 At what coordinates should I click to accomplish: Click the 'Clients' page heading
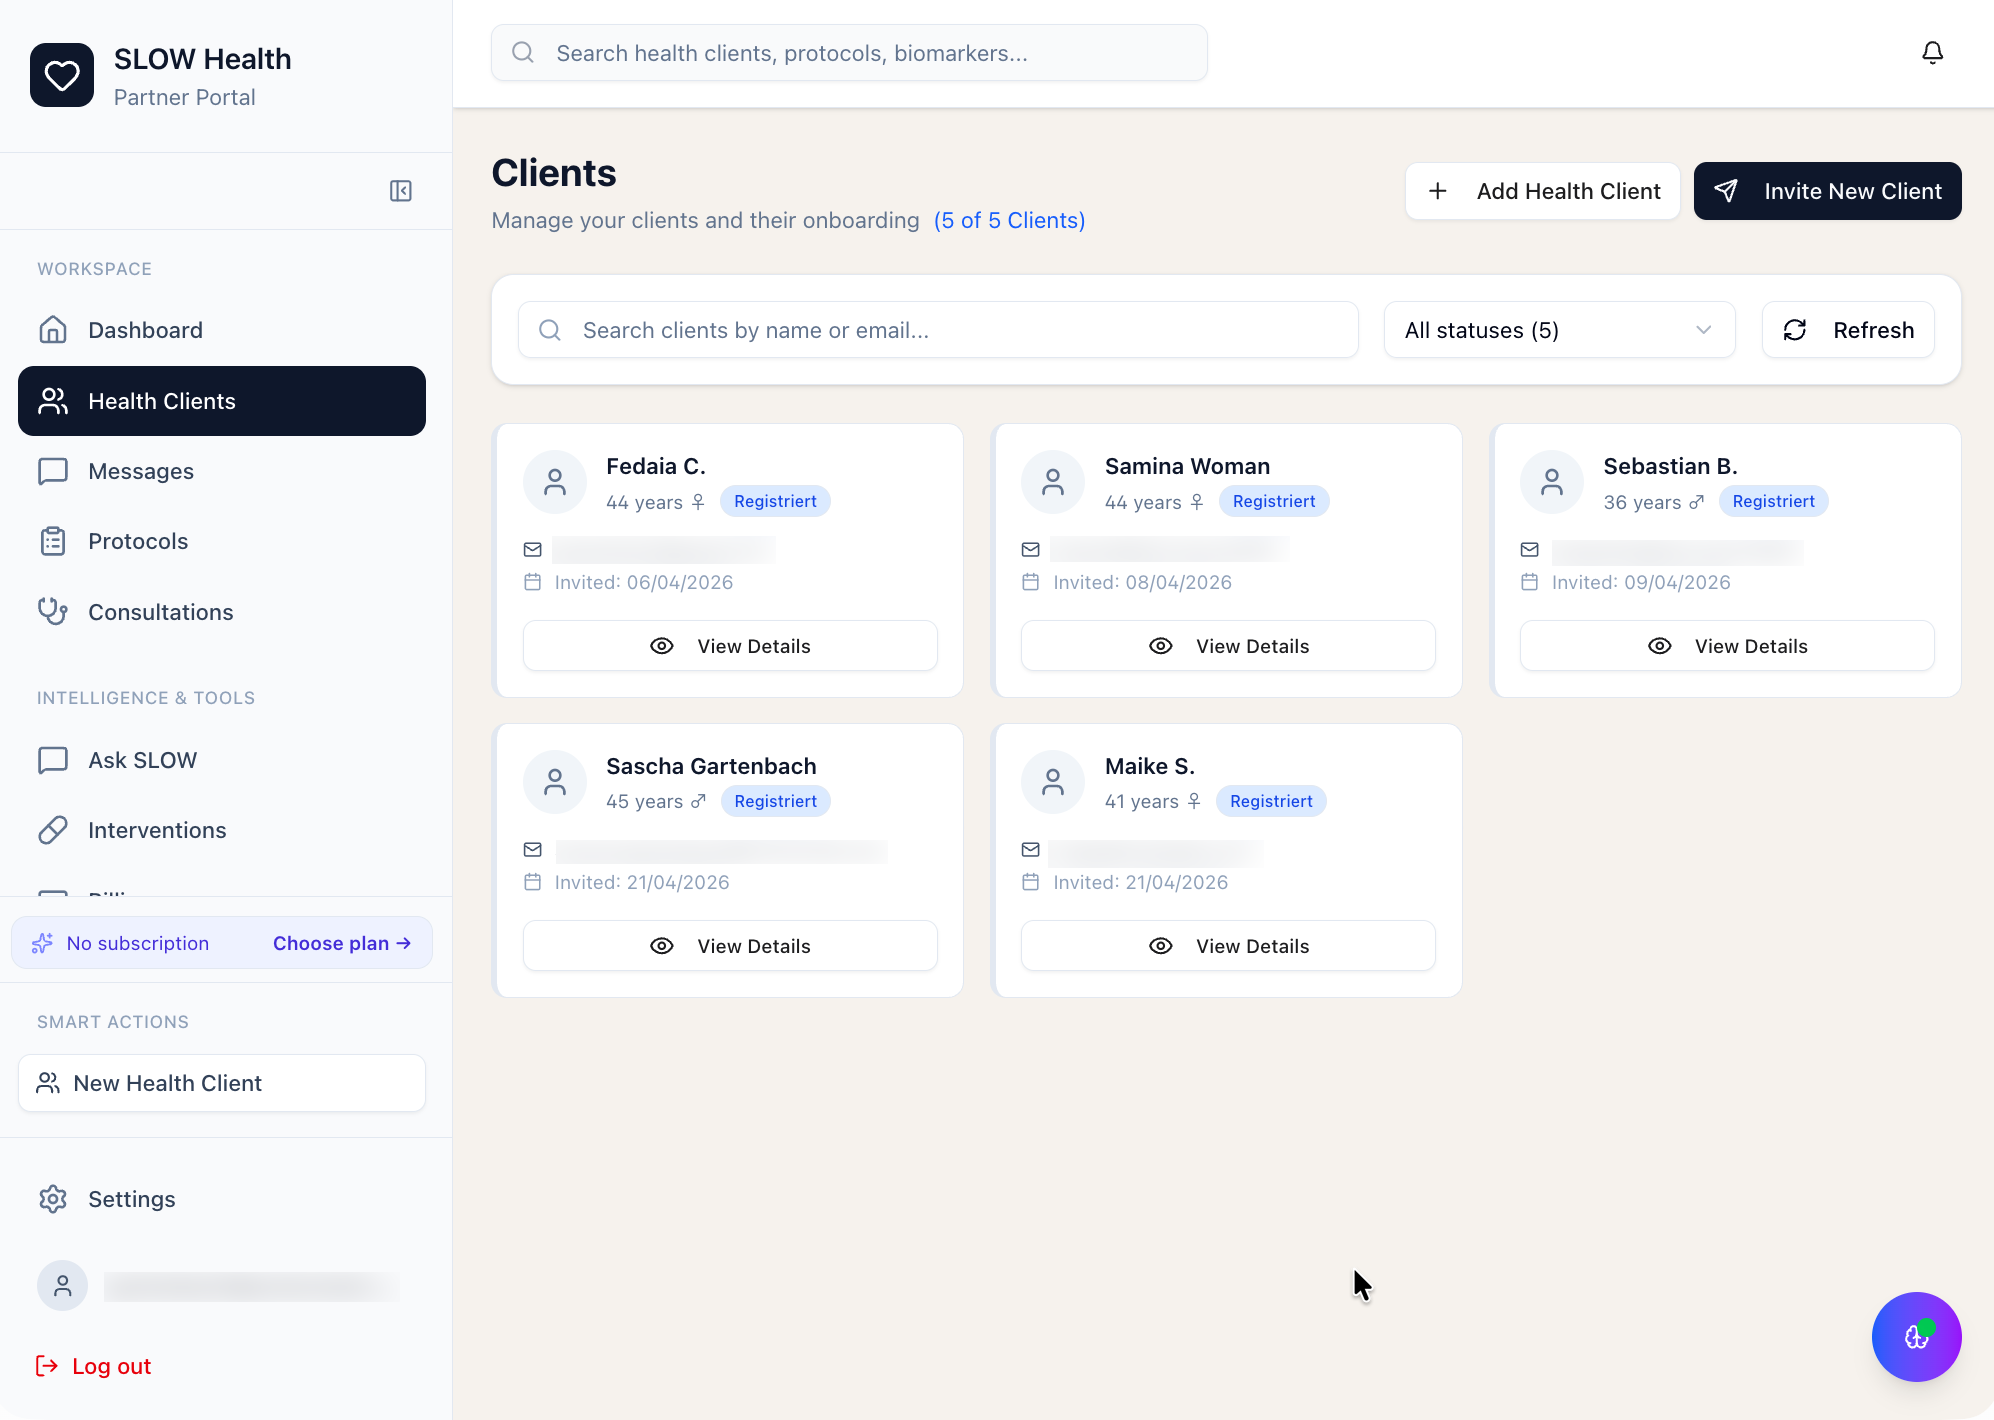coord(554,173)
